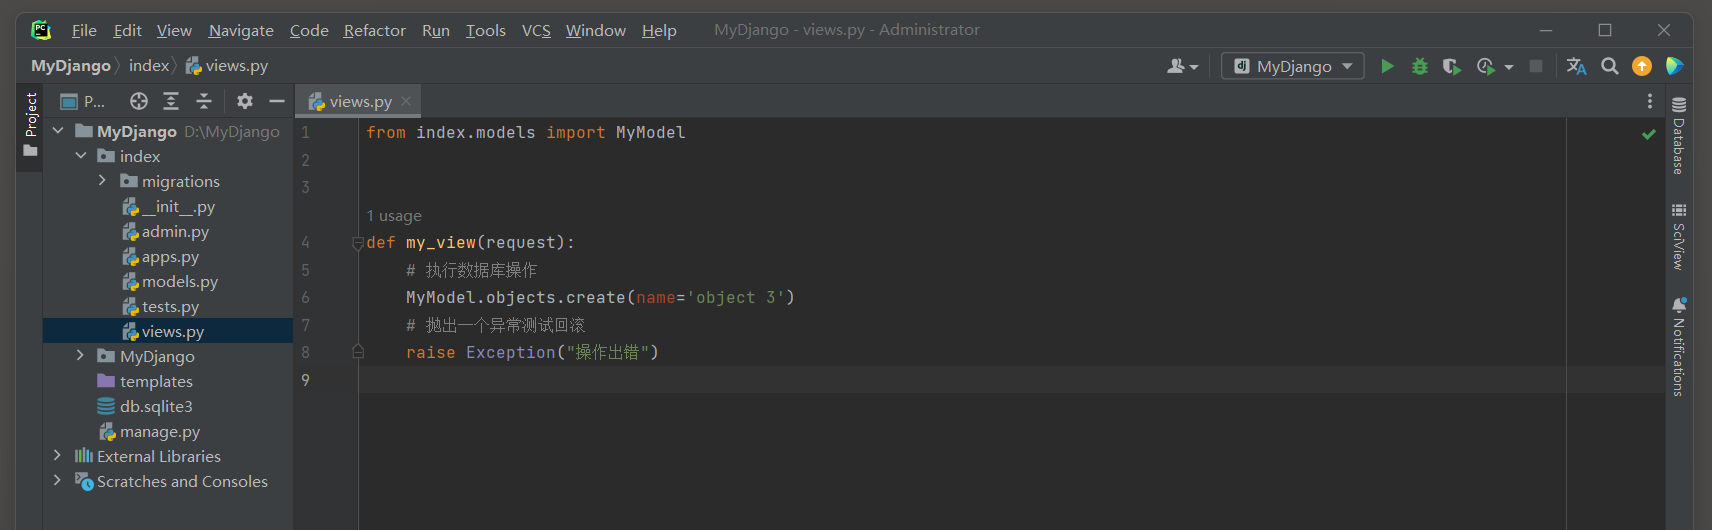1712x530 pixels.
Task: Open the VCS menu
Action: pos(536,30)
